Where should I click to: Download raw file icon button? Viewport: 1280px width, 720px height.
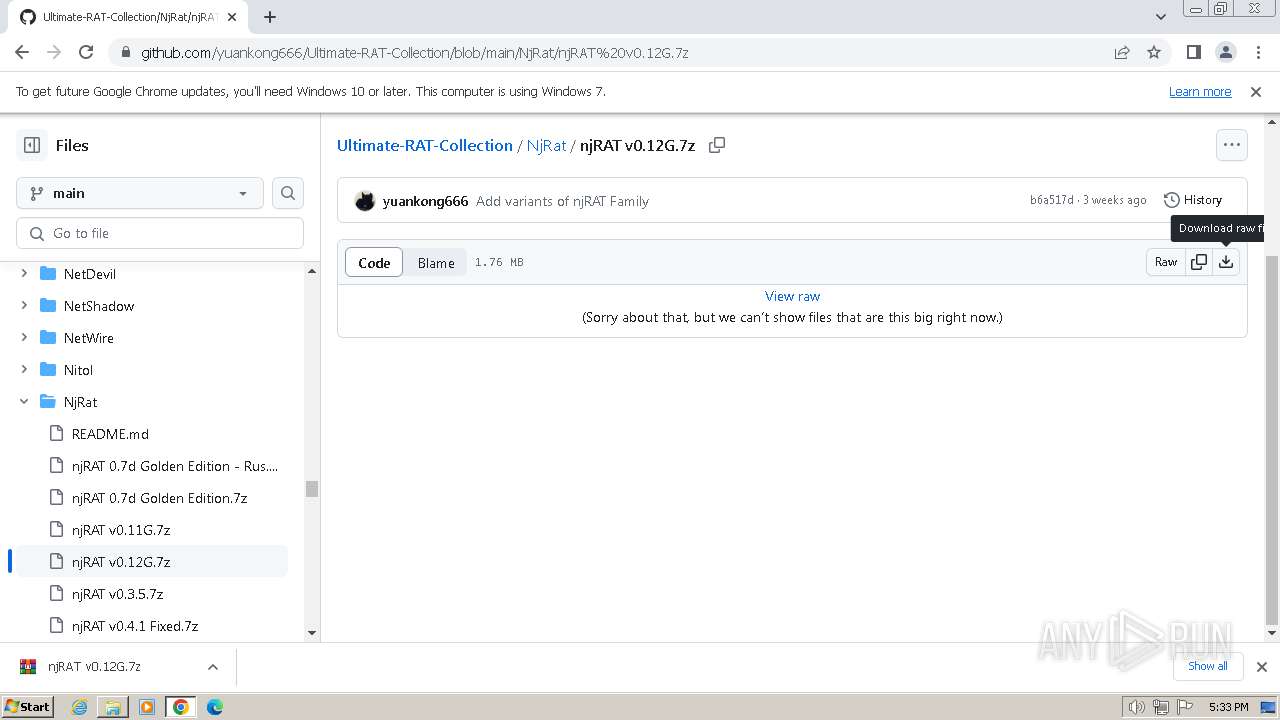(1226, 262)
